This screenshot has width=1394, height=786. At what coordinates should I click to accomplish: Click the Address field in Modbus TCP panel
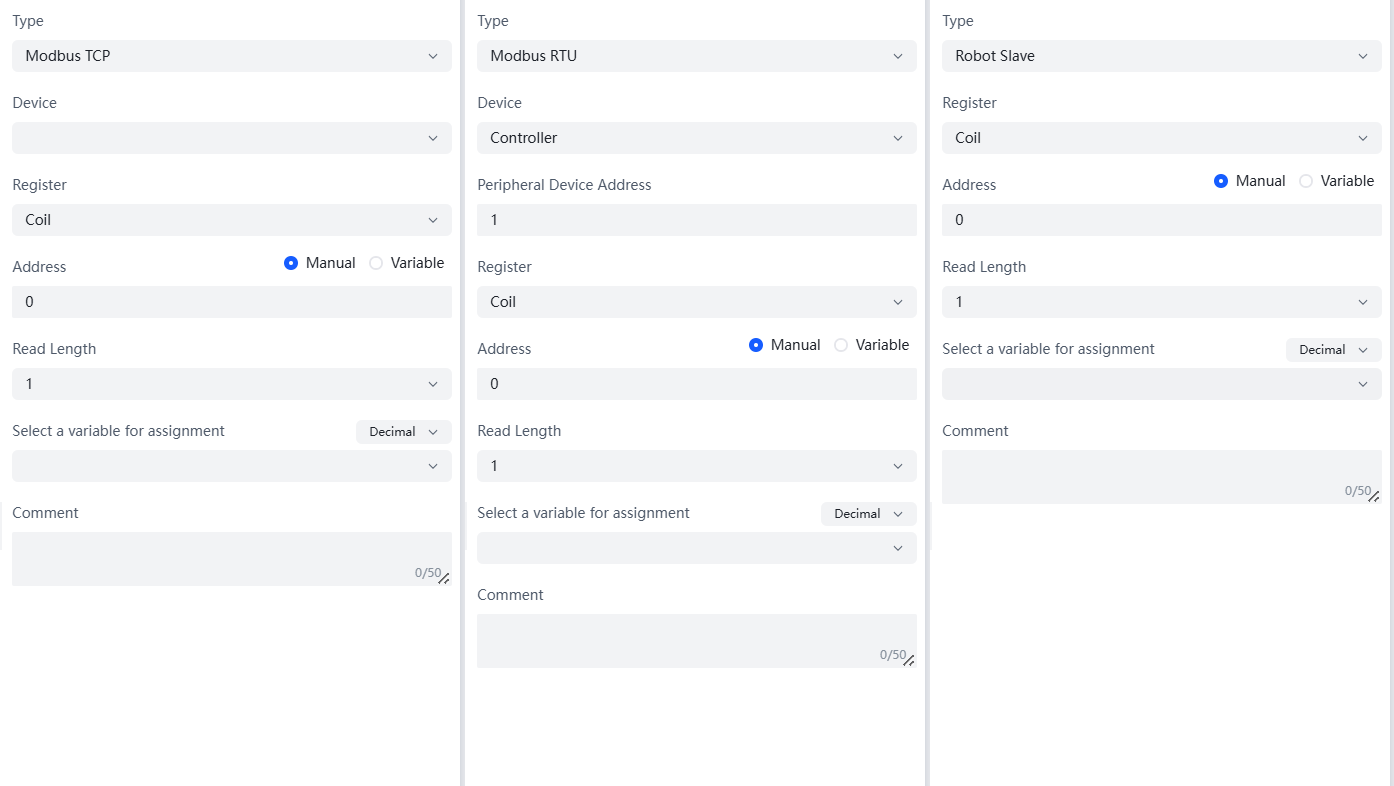pos(231,302)
